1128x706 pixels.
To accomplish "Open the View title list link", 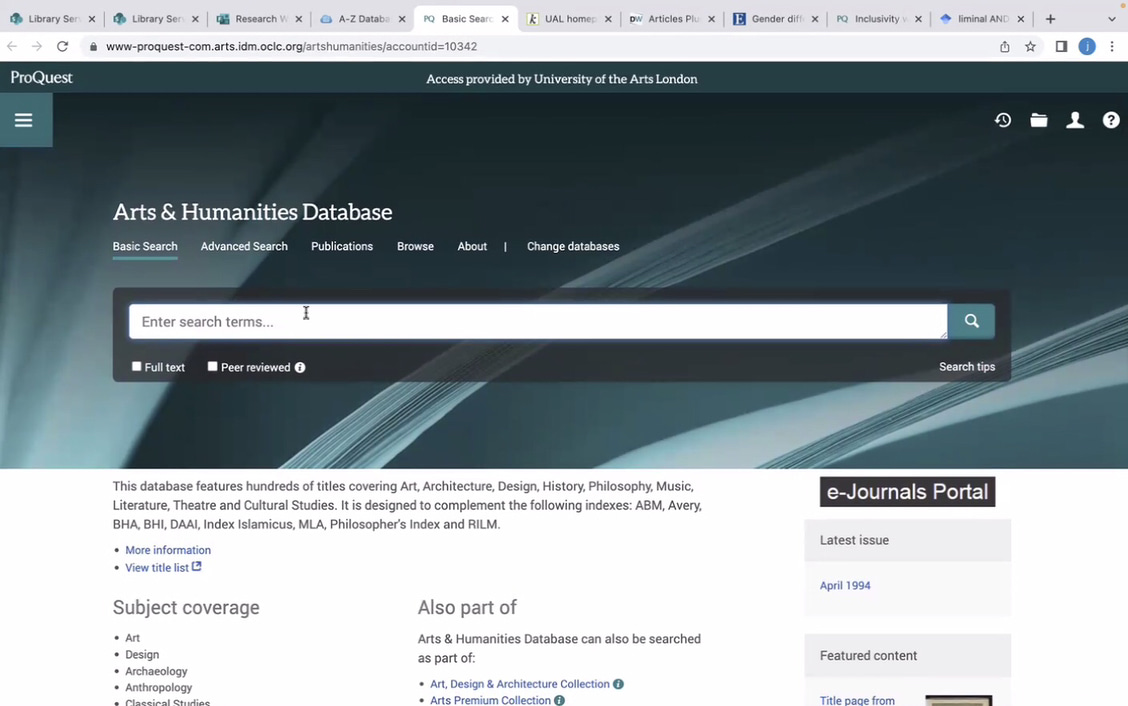I will (157, 568).
